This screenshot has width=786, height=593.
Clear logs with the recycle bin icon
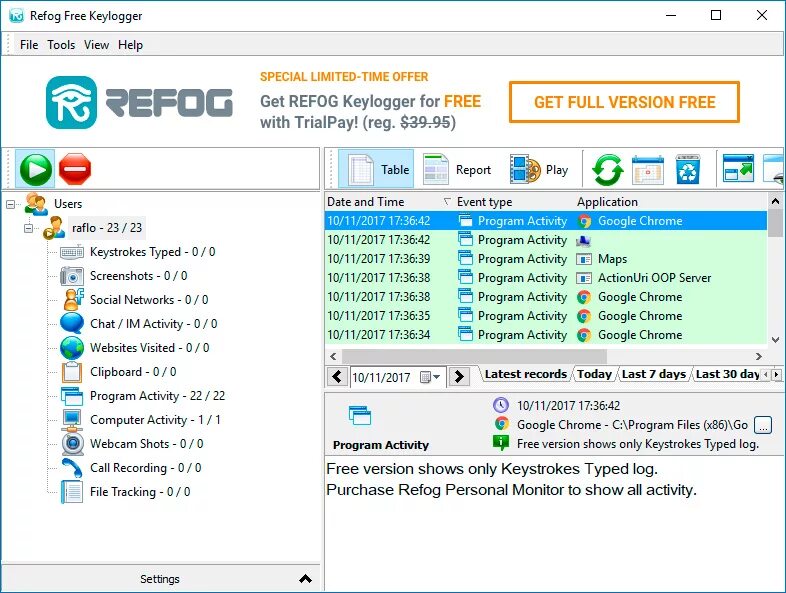pos(687,169)
